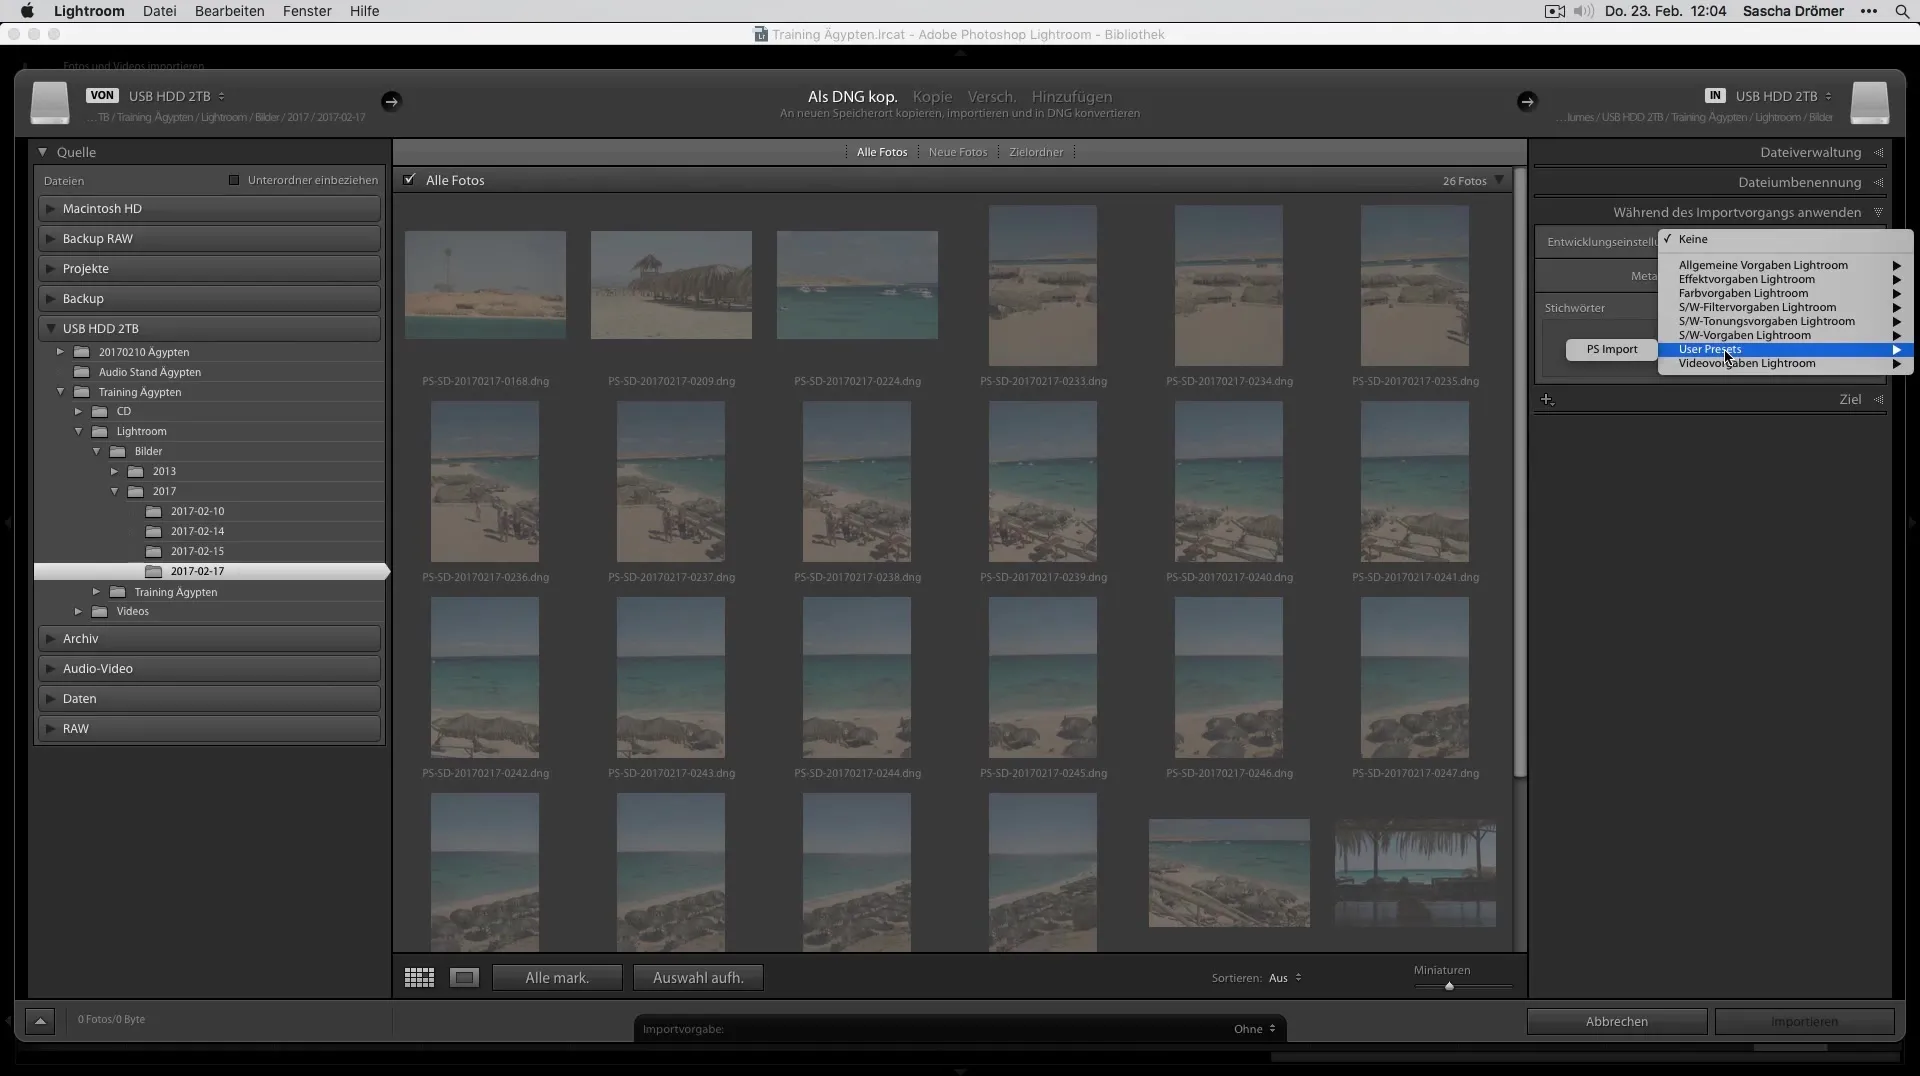Expand the Projekte volume
Screen dimensions: 1920x1076
click(50, 269)
